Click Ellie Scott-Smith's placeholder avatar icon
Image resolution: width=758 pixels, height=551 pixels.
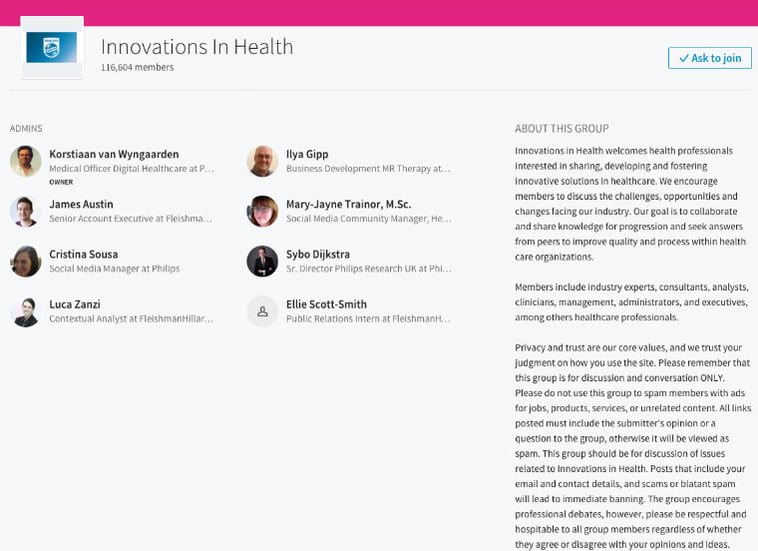262,311
